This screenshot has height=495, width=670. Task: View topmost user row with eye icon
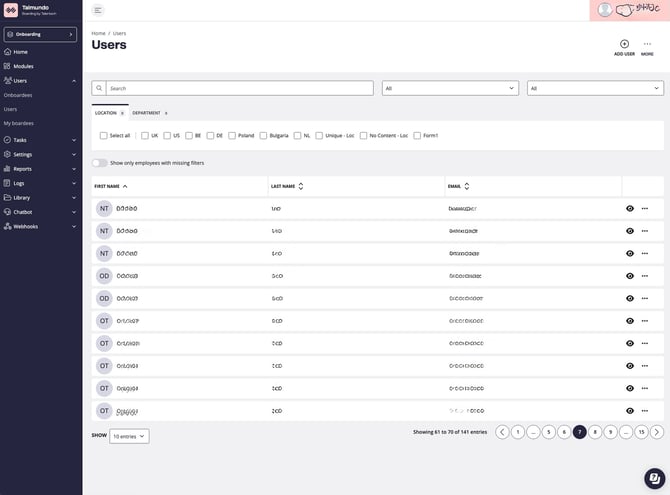pyautogui.click(x=630, y=209)
